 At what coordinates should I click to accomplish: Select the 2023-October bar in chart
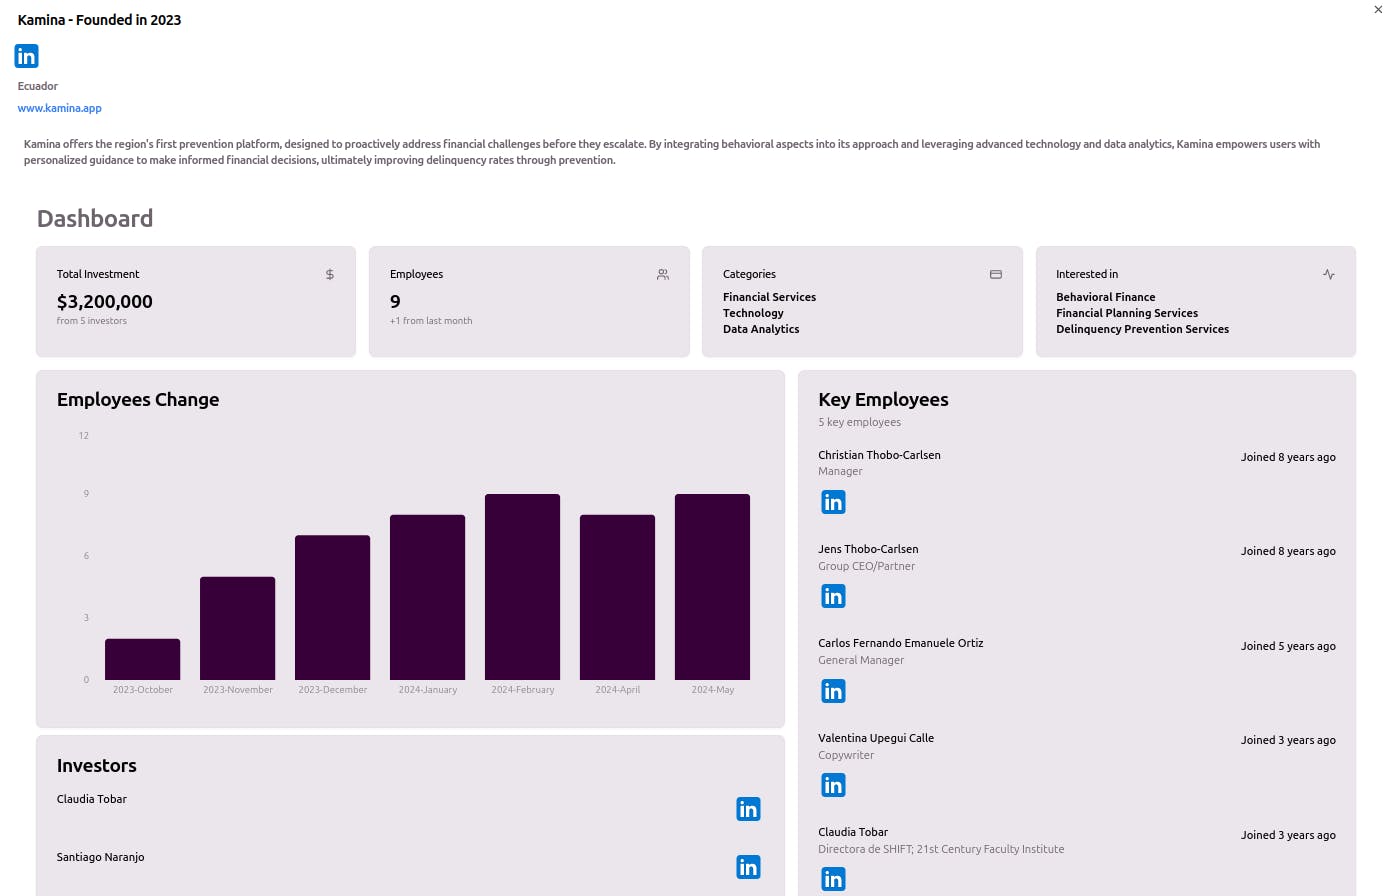tap(143, 660)
